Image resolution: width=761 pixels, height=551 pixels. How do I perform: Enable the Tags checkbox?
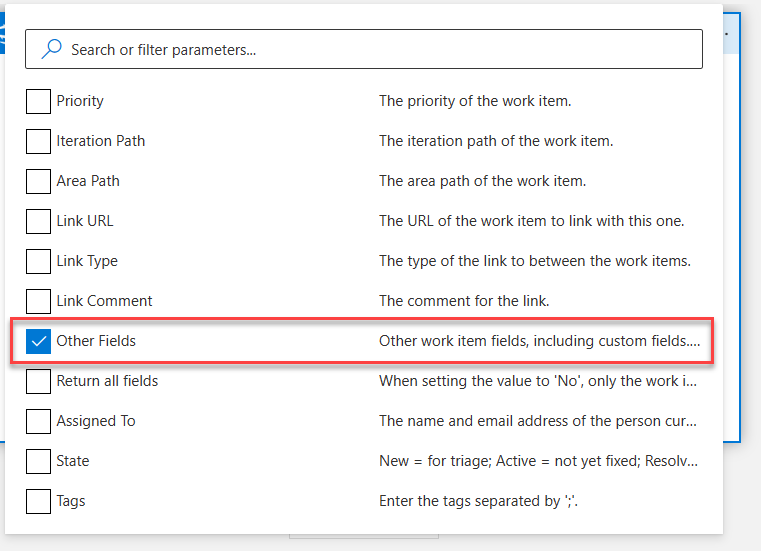[x=38, y=501]
